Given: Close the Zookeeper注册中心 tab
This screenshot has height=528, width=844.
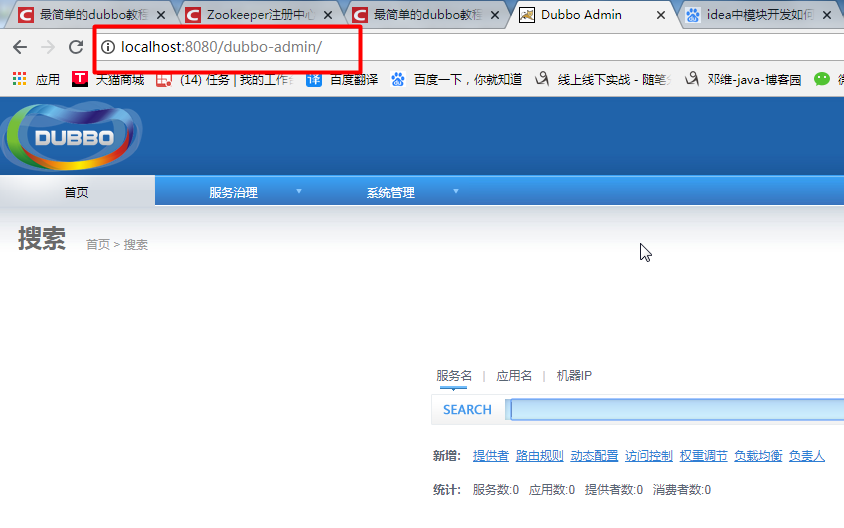Looking at the screenshot, I should click(x=328, y=15).
